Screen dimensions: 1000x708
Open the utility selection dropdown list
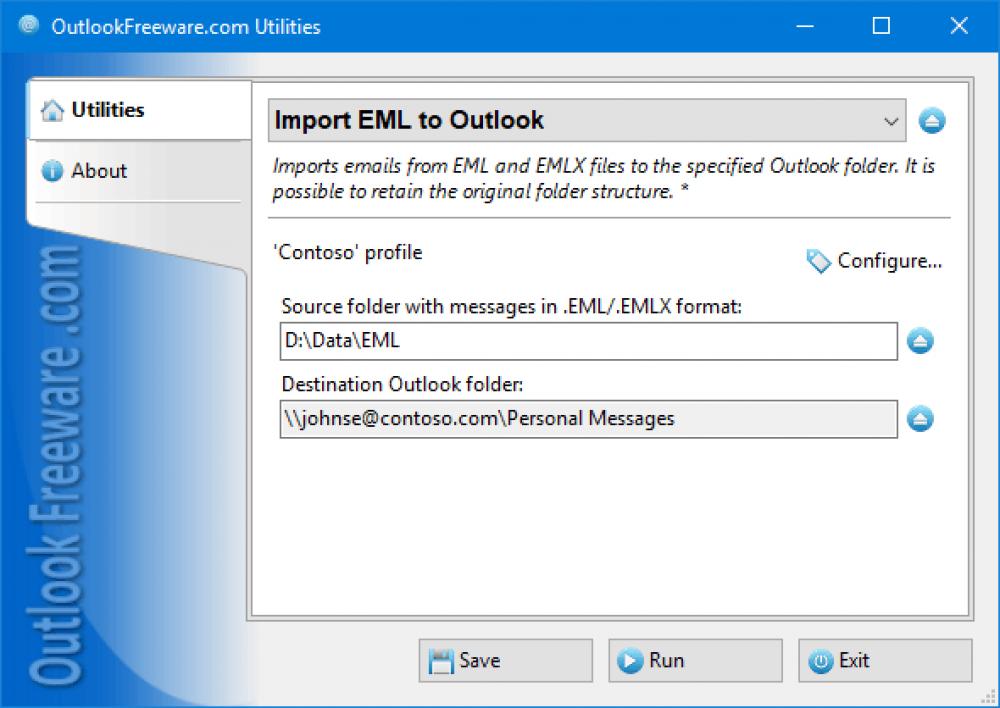pos(891,120)
